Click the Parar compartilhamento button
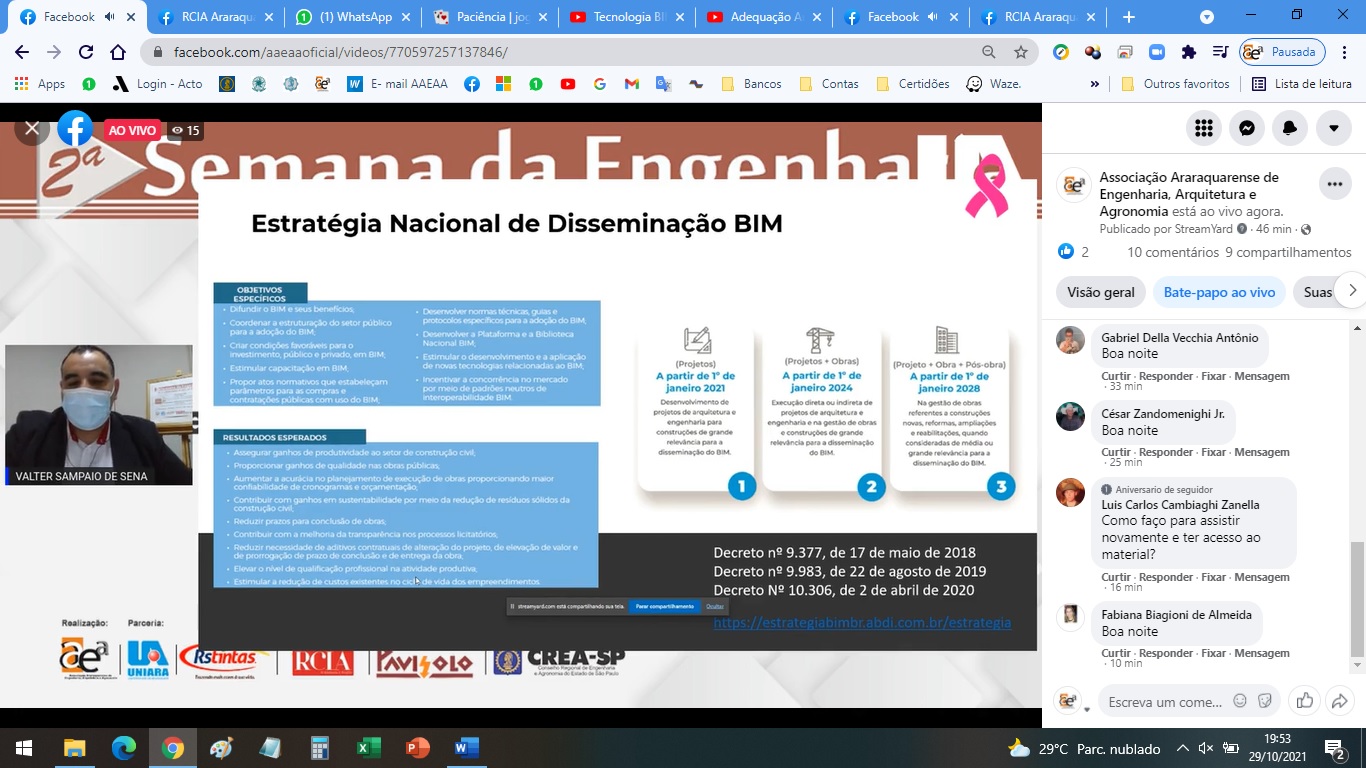1366x768 pixels. 665,606
